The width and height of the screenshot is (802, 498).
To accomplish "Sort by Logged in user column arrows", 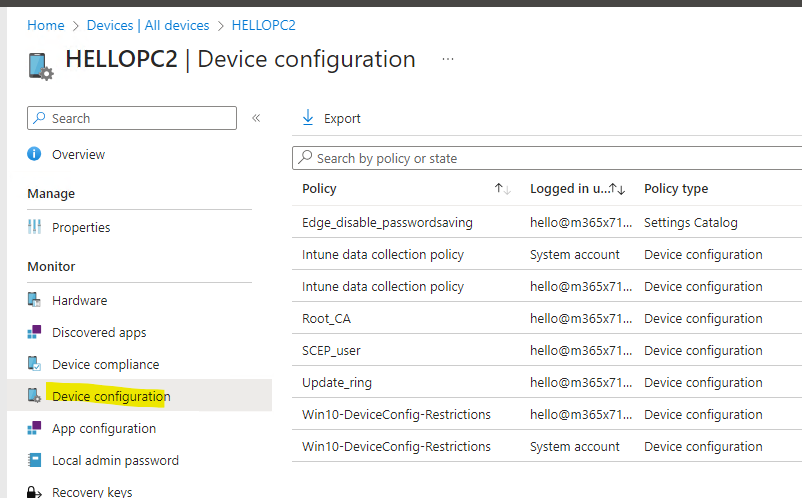I will click(x=617, y=189).
